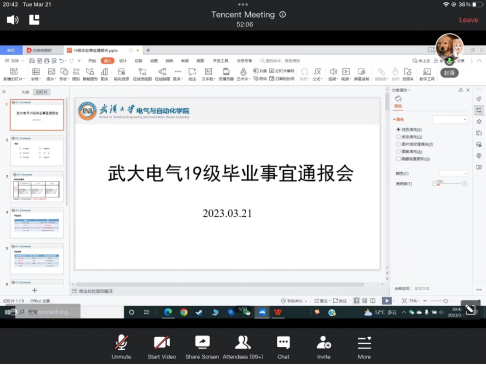Tap the meeting info icon beside title
Screen dimensions: 486x365
282,15
